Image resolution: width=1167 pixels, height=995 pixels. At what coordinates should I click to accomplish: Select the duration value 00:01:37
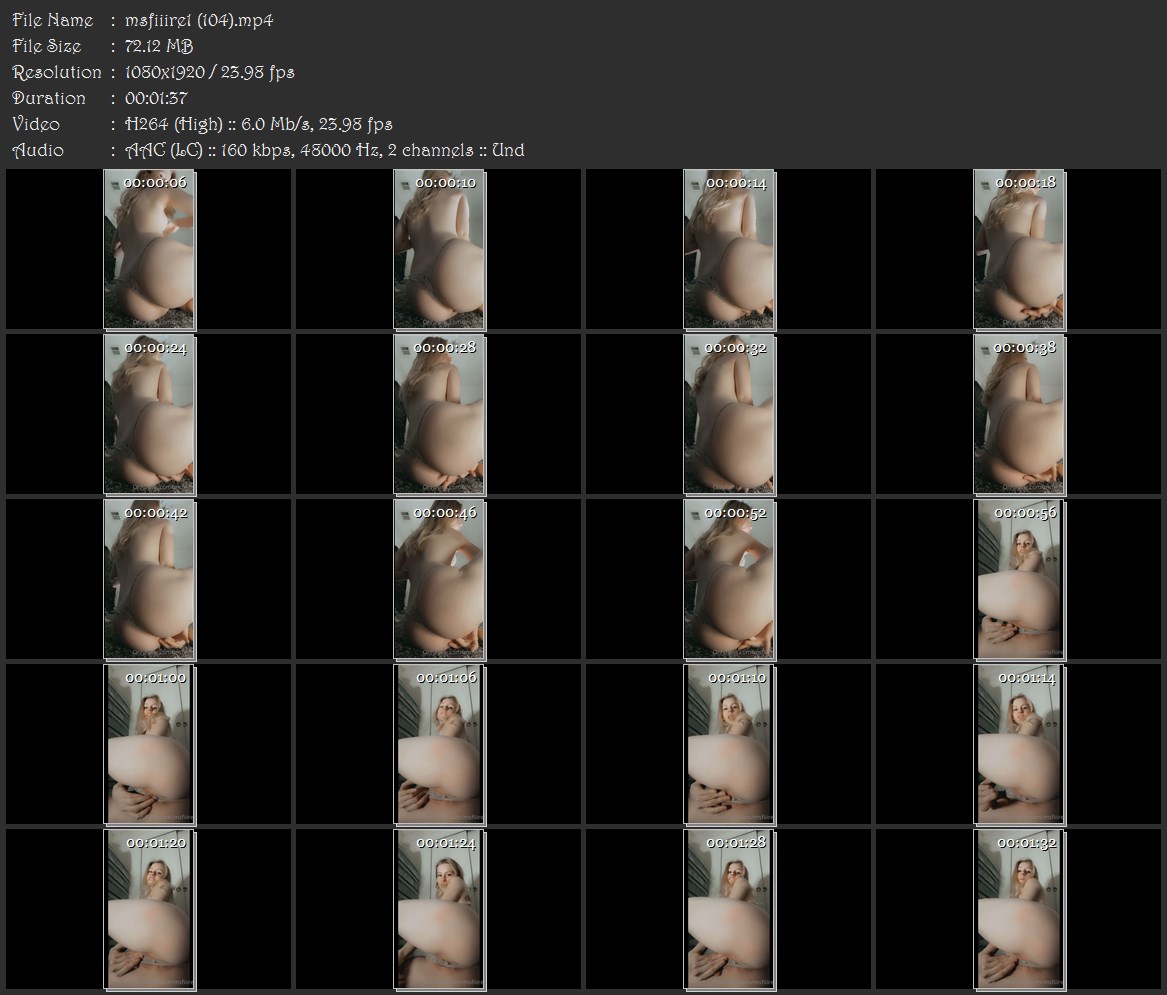pyautogui.click(x=156, y=98)
